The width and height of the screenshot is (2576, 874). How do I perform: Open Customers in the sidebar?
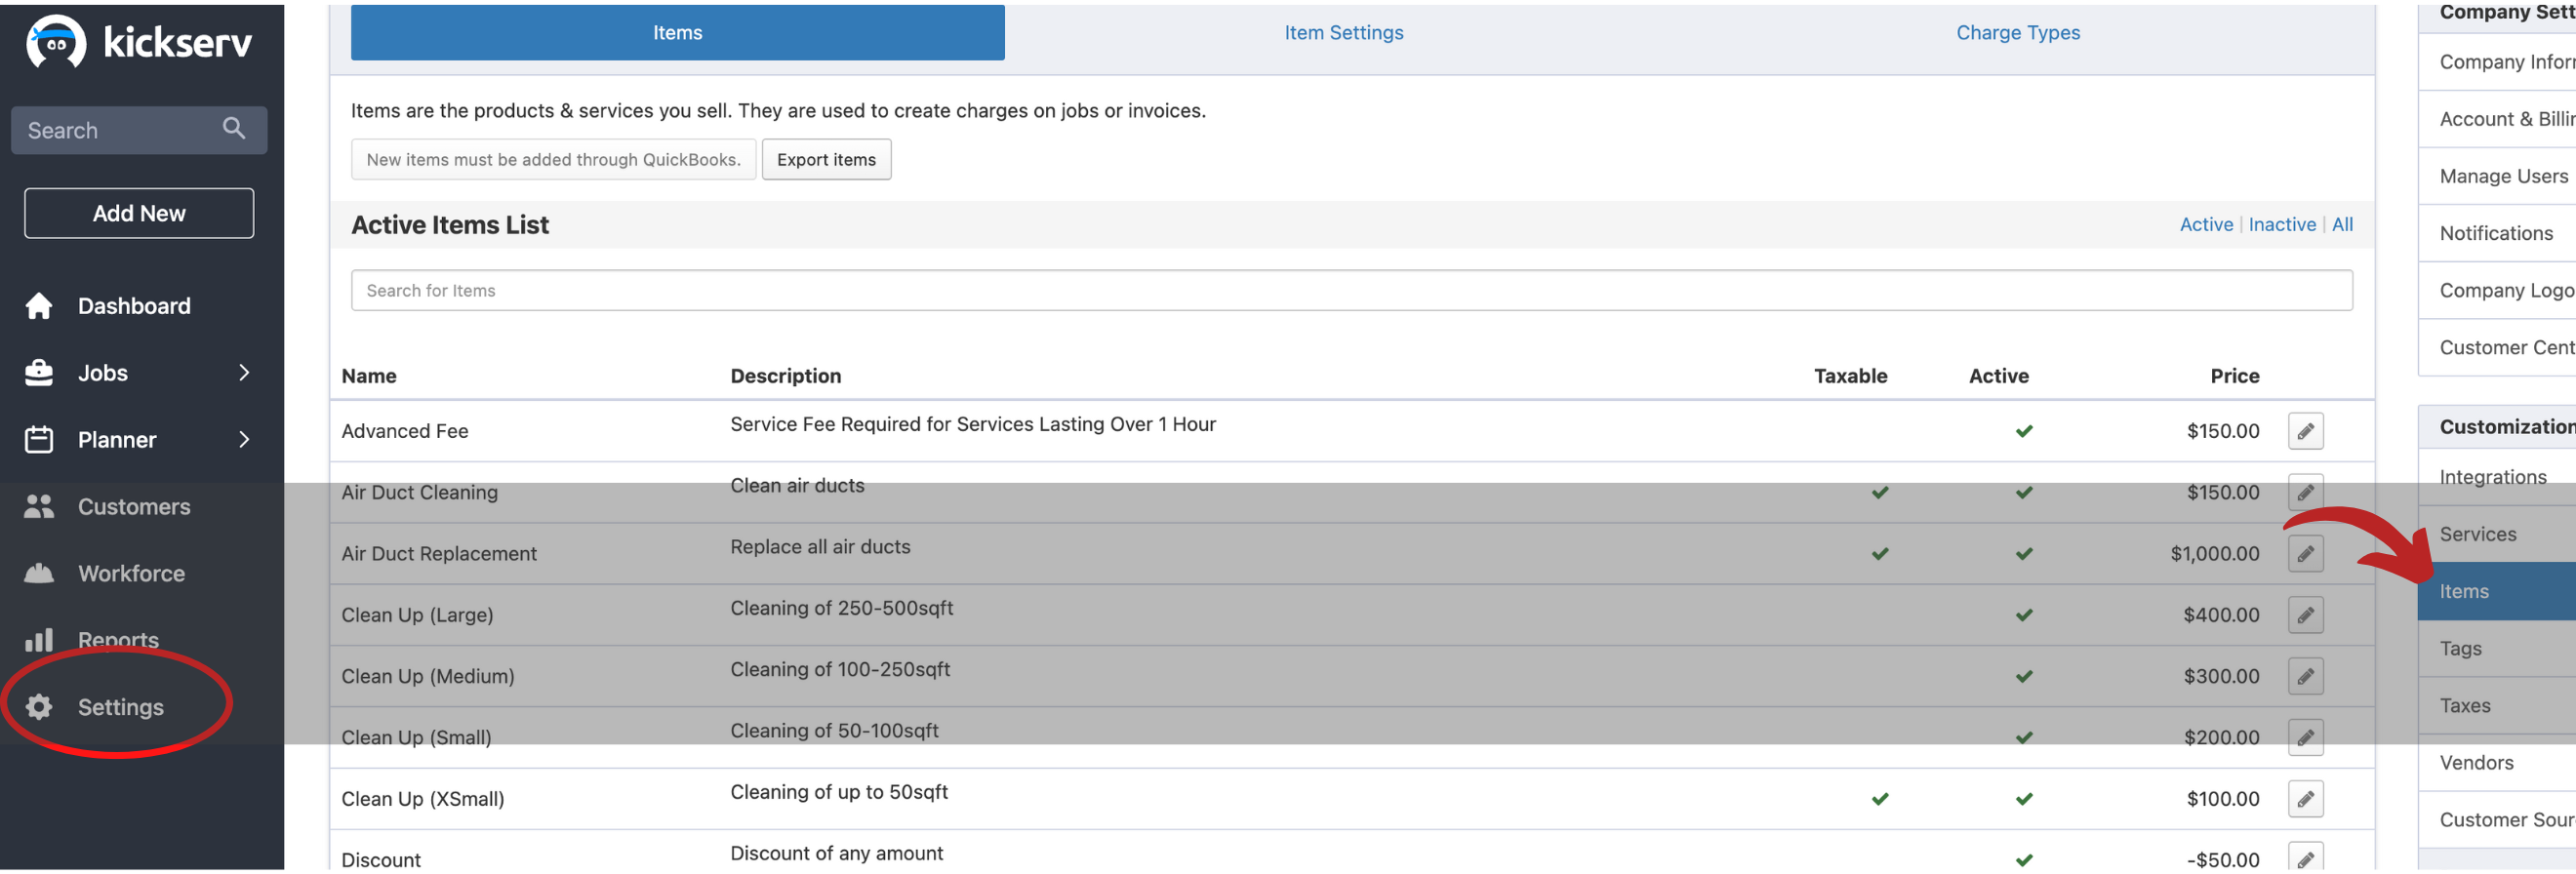tap(134, 507)
